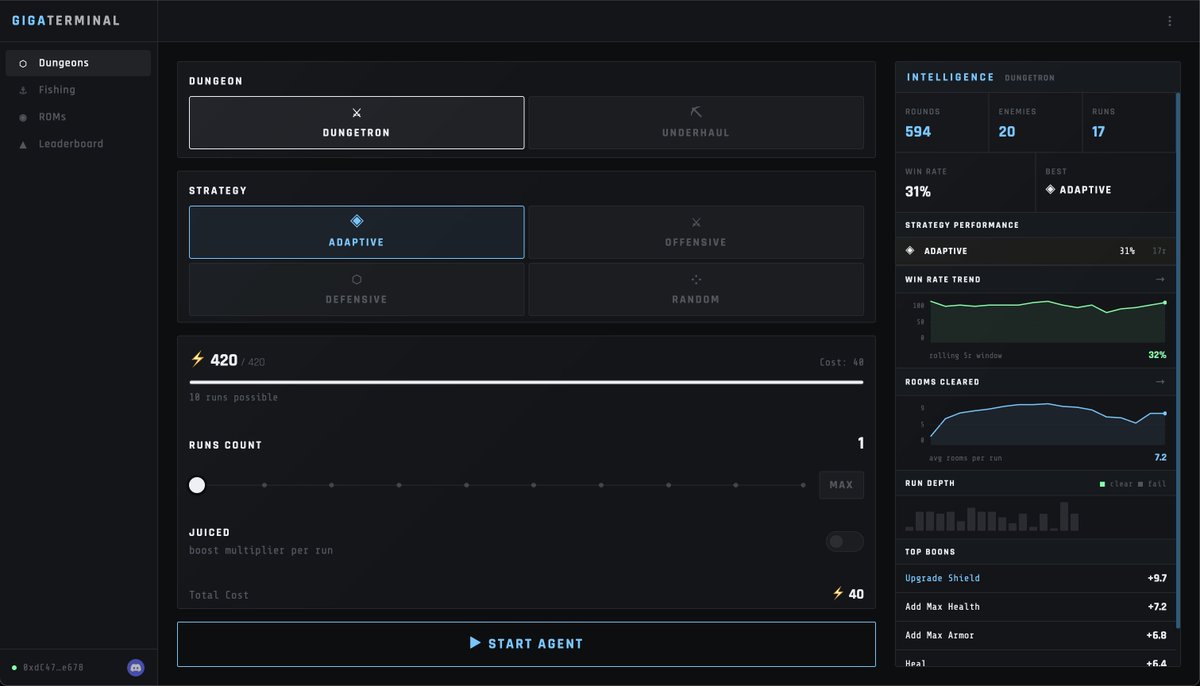Click the GIGATERMINAL logo
The image size is (1200, 686).
[x=66, y=20]
